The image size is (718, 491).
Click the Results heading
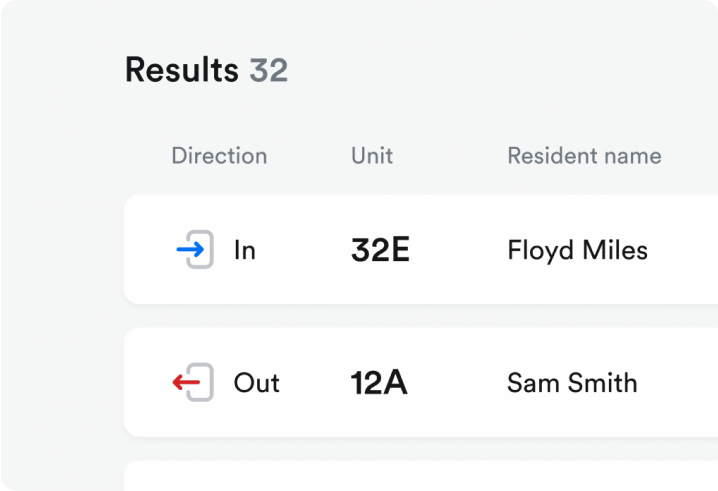[182, 70]
